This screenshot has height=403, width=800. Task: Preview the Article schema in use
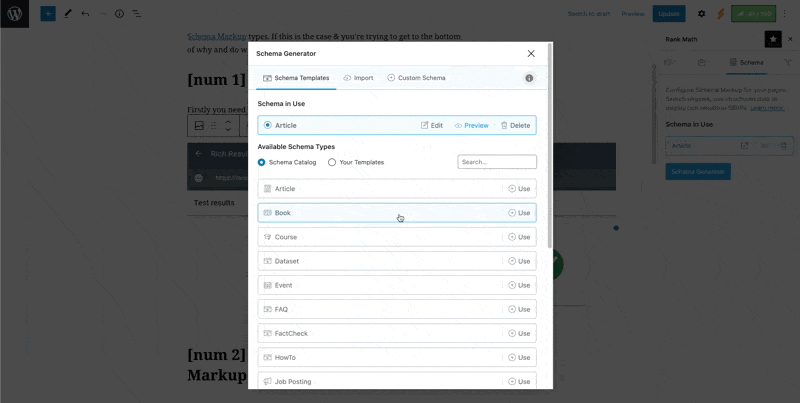471,125
